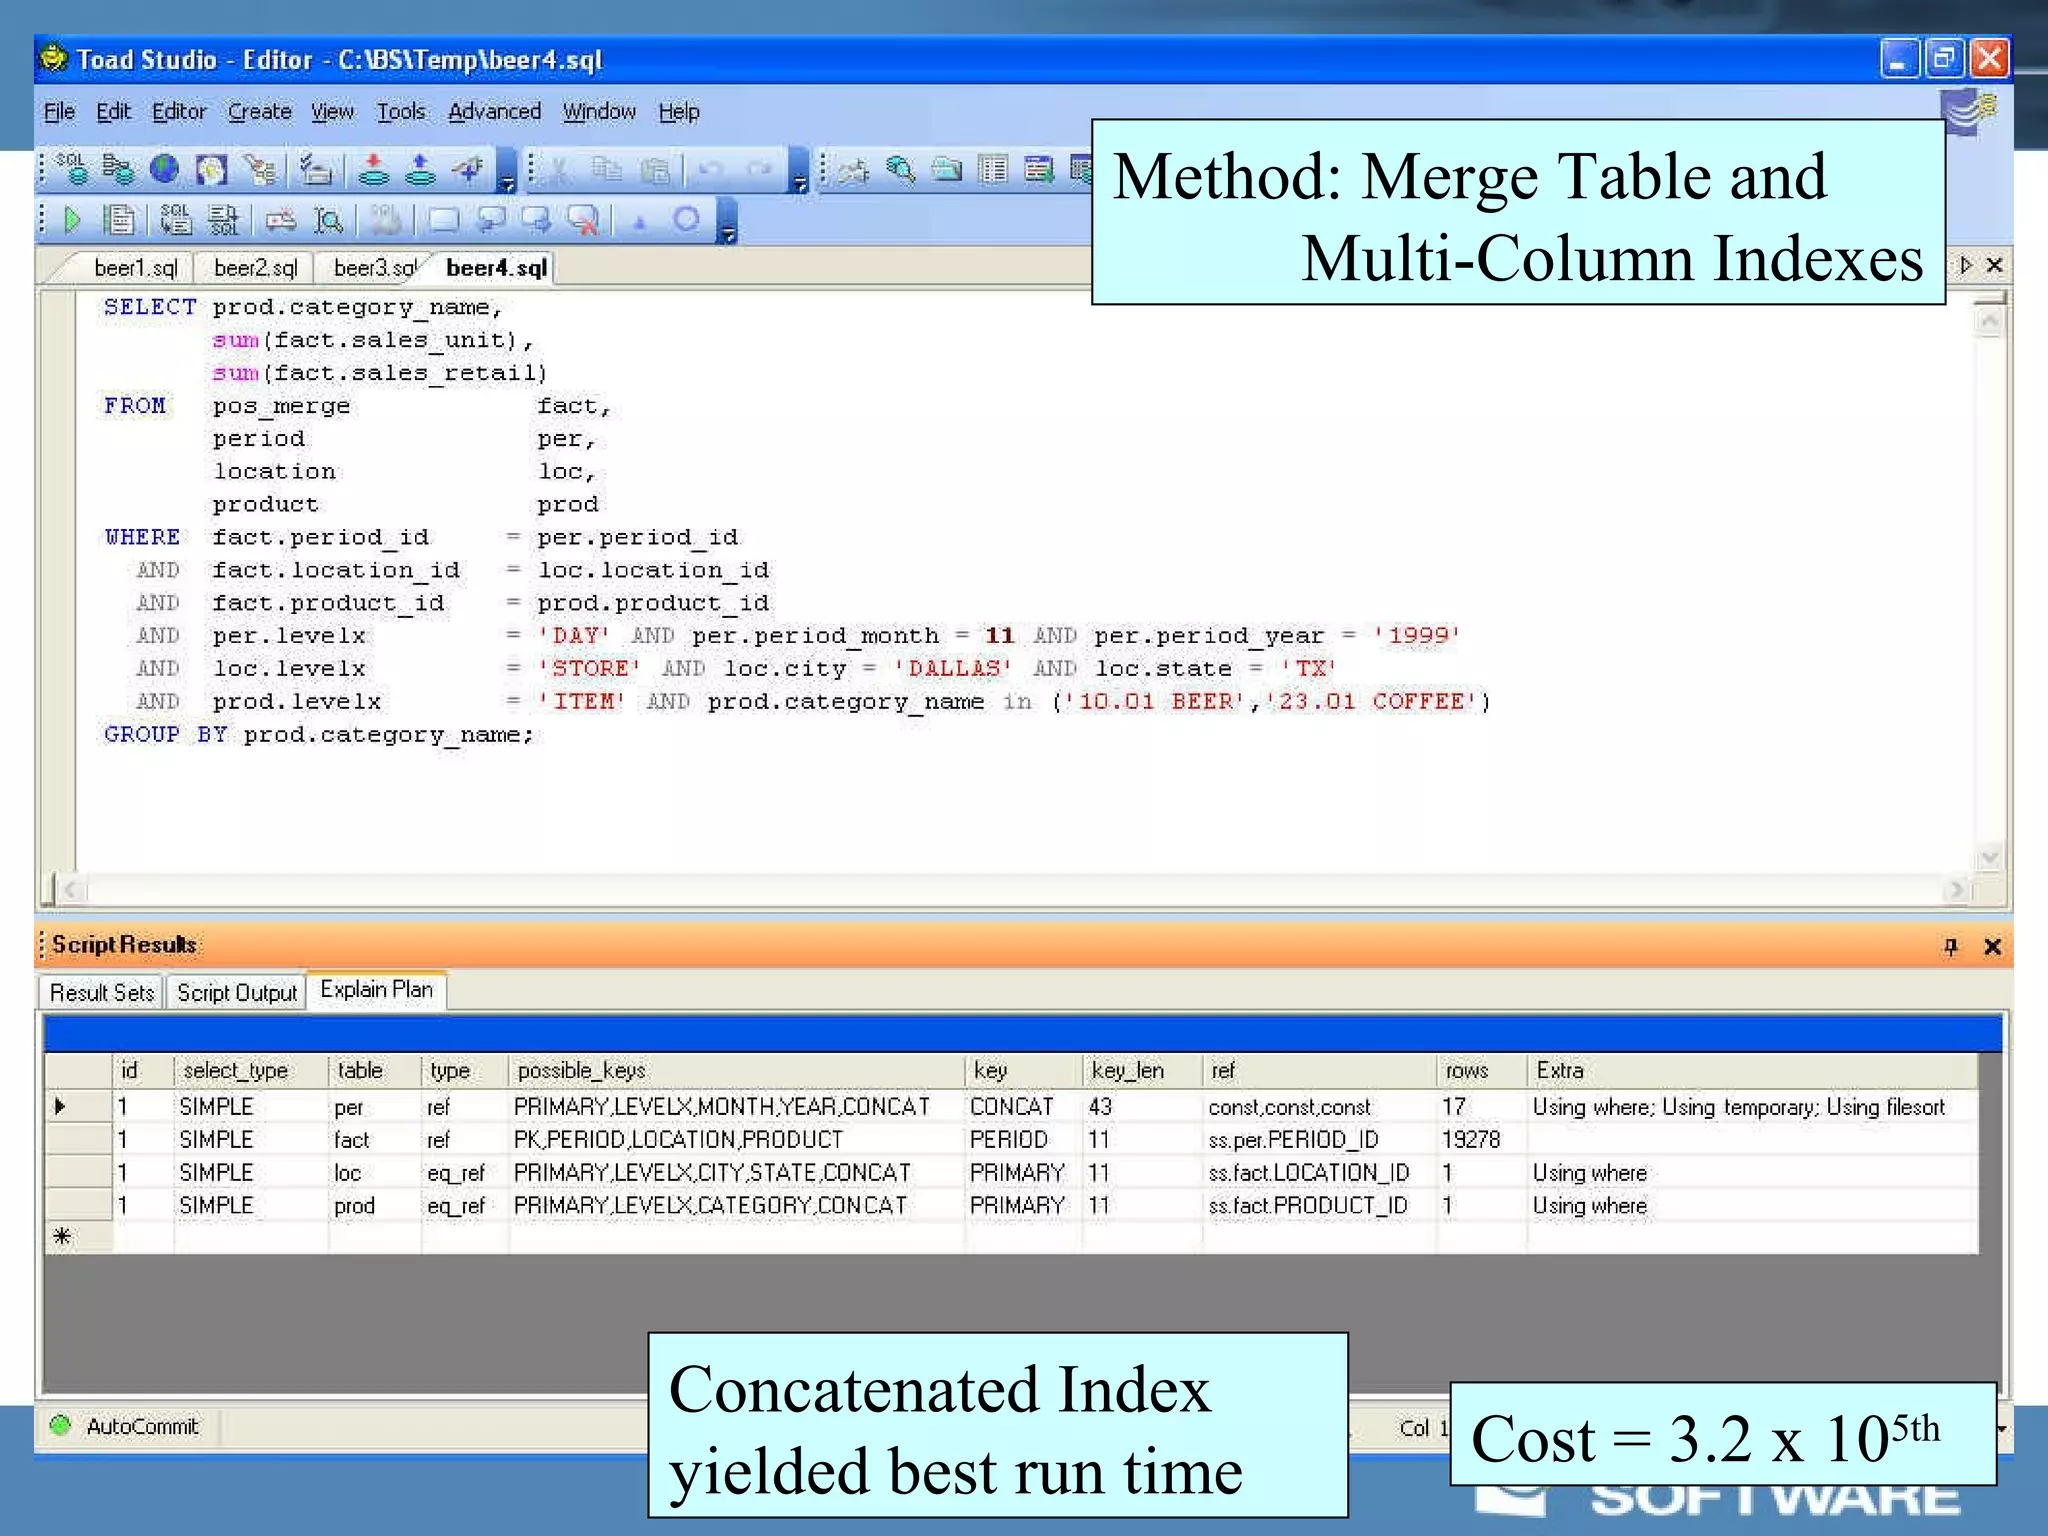Click the key_len column header
The width and height of the screenshot is (2048, 1536).
(1143, 1070)
